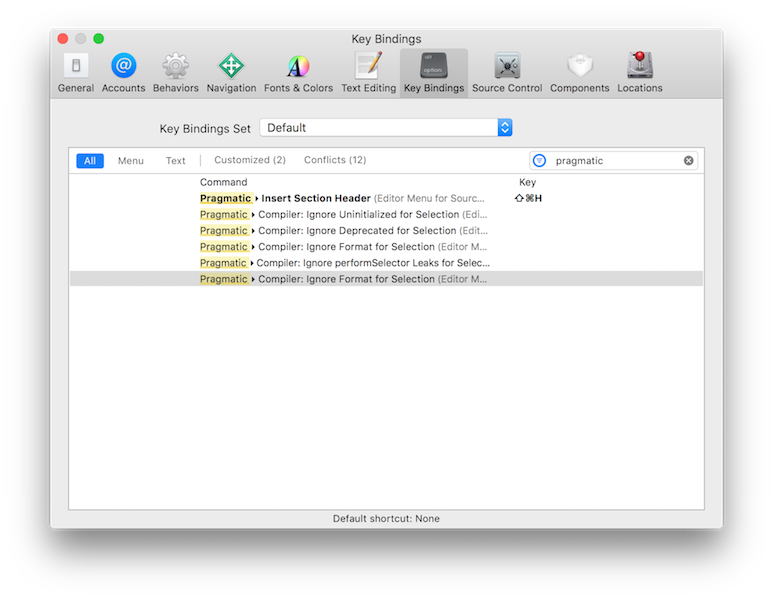
Task: Select Insert Section Header command row
Action: 386,198
